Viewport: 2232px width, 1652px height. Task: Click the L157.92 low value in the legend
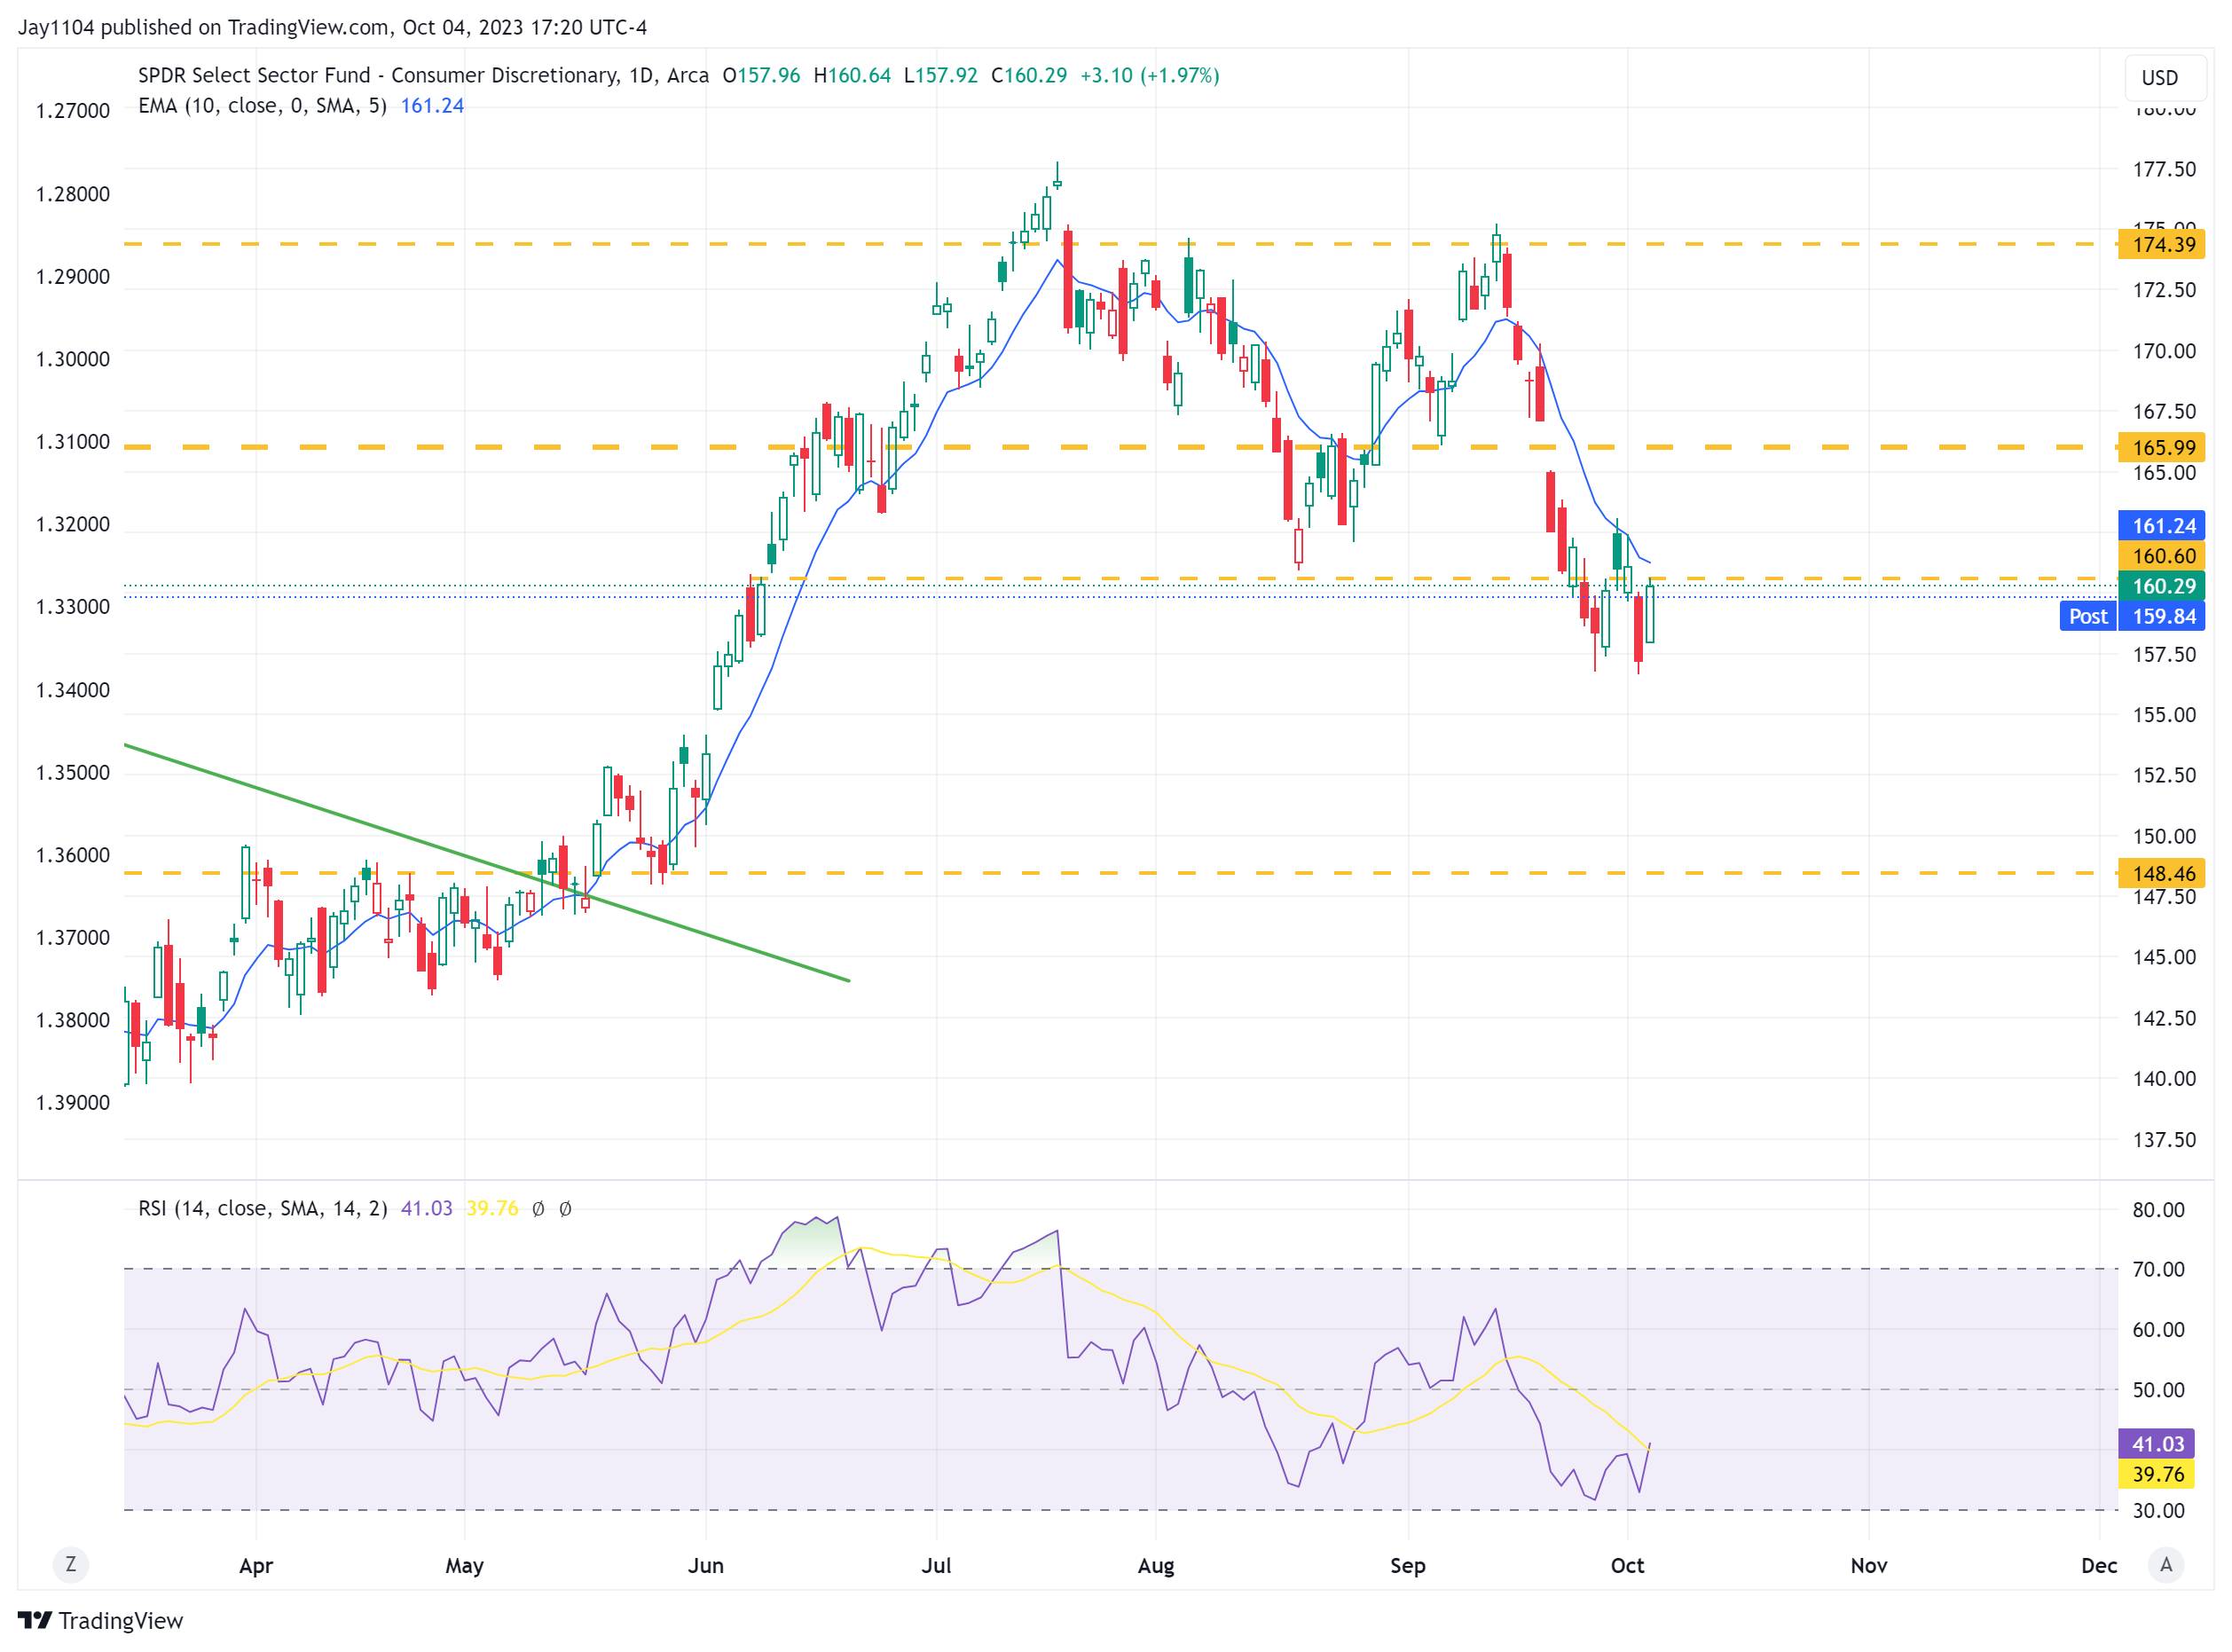(940, 75)
